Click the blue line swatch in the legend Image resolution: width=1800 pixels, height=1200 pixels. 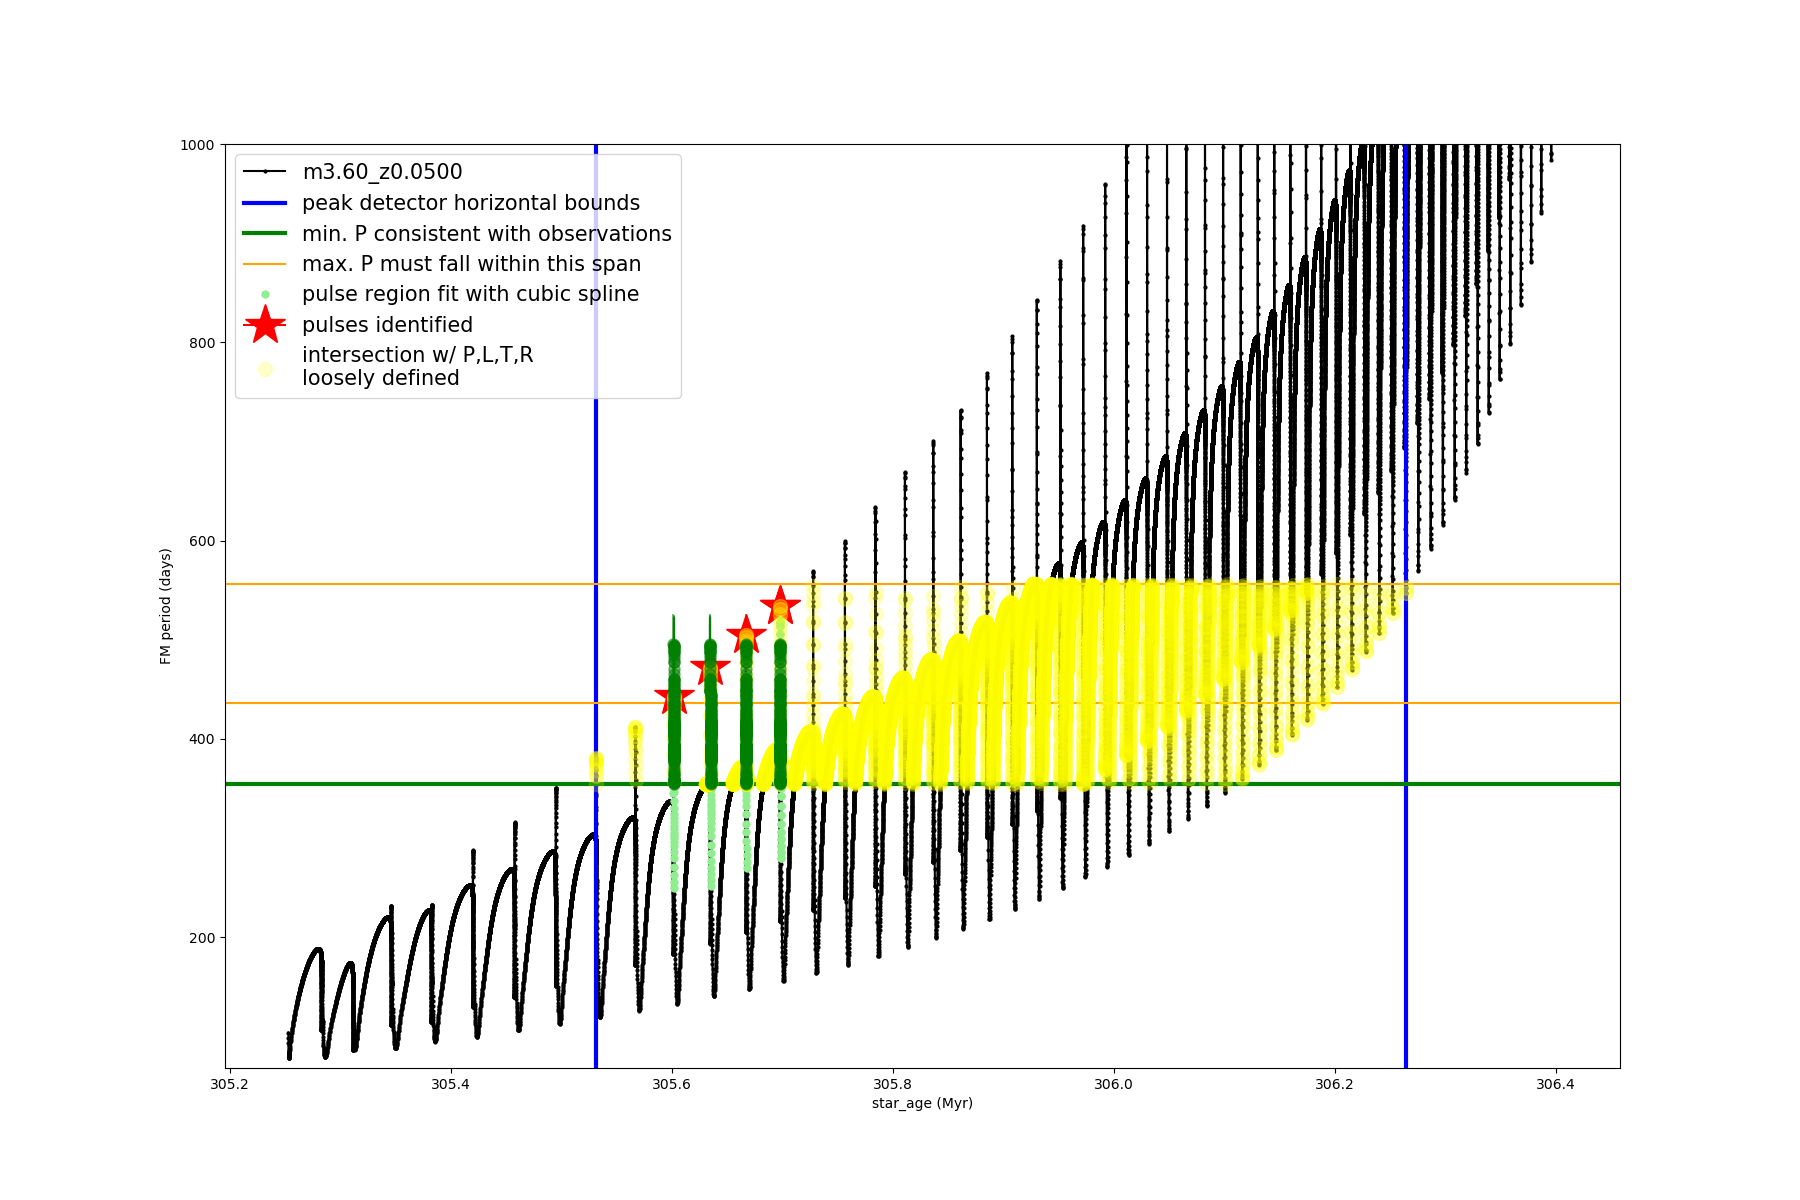coord(265,203)
